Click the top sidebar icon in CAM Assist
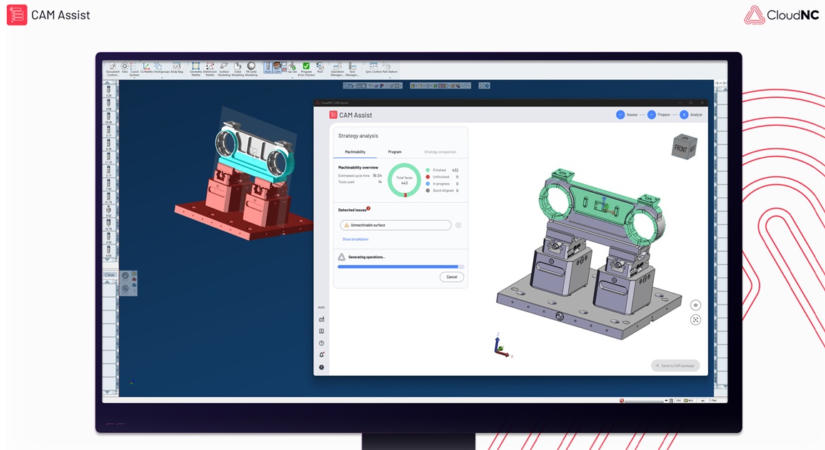Screen dimensions: 825x450 click(x=321, y=319)
